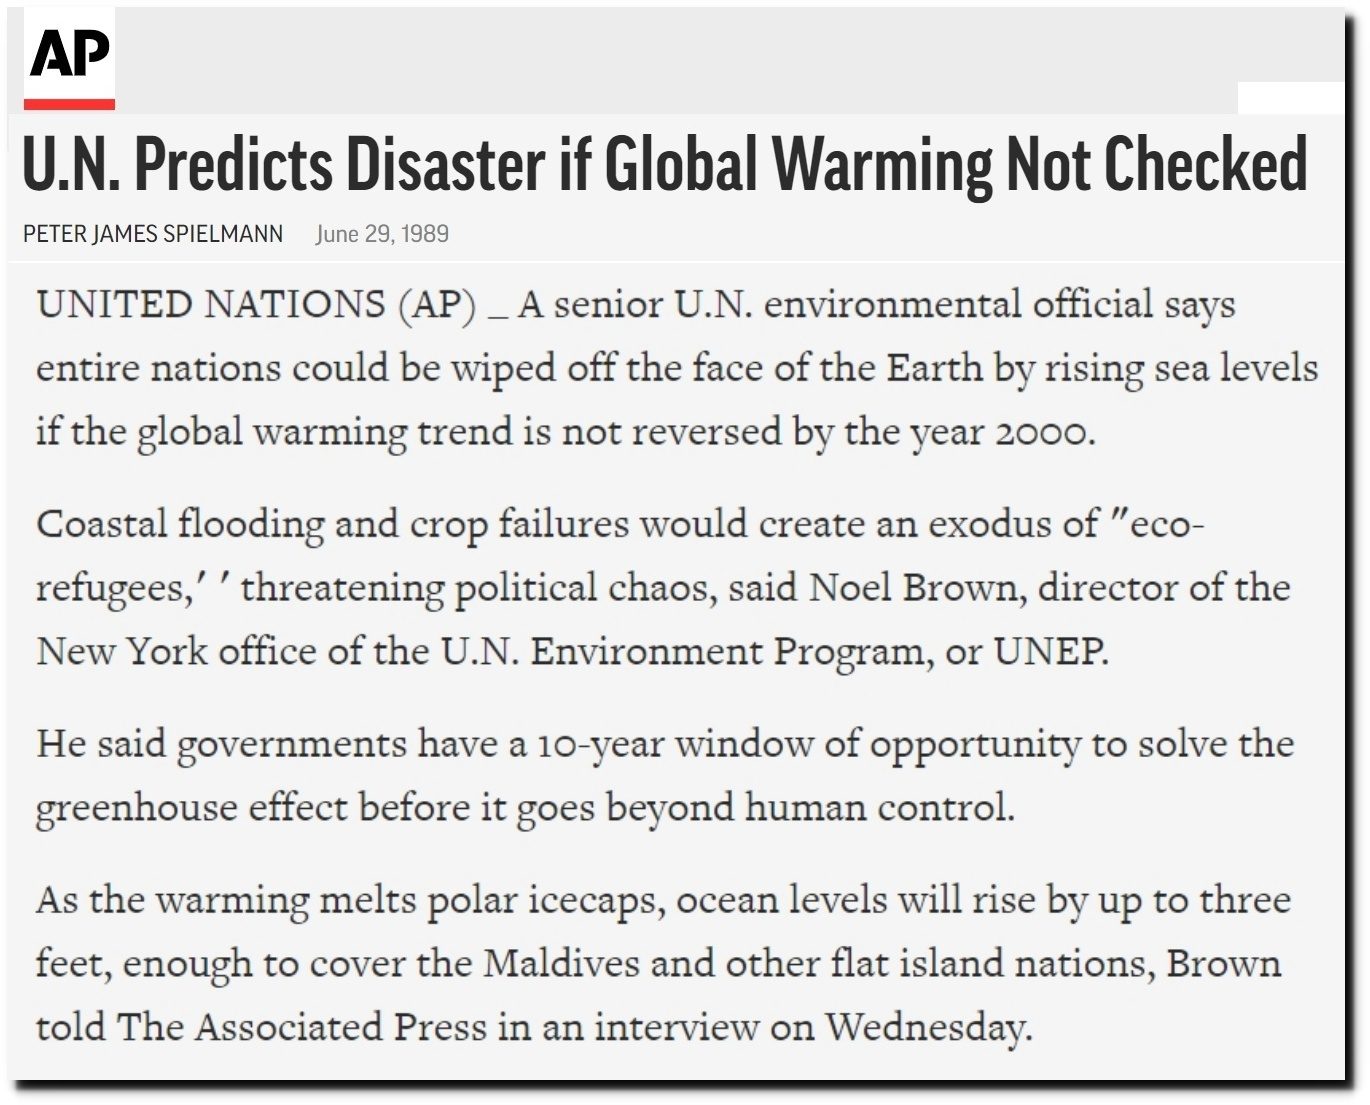The height and width of the screenshot is (1105, 1370).
Task: Click author name Peter James Spielmann
Action: (x=153, y=234)
